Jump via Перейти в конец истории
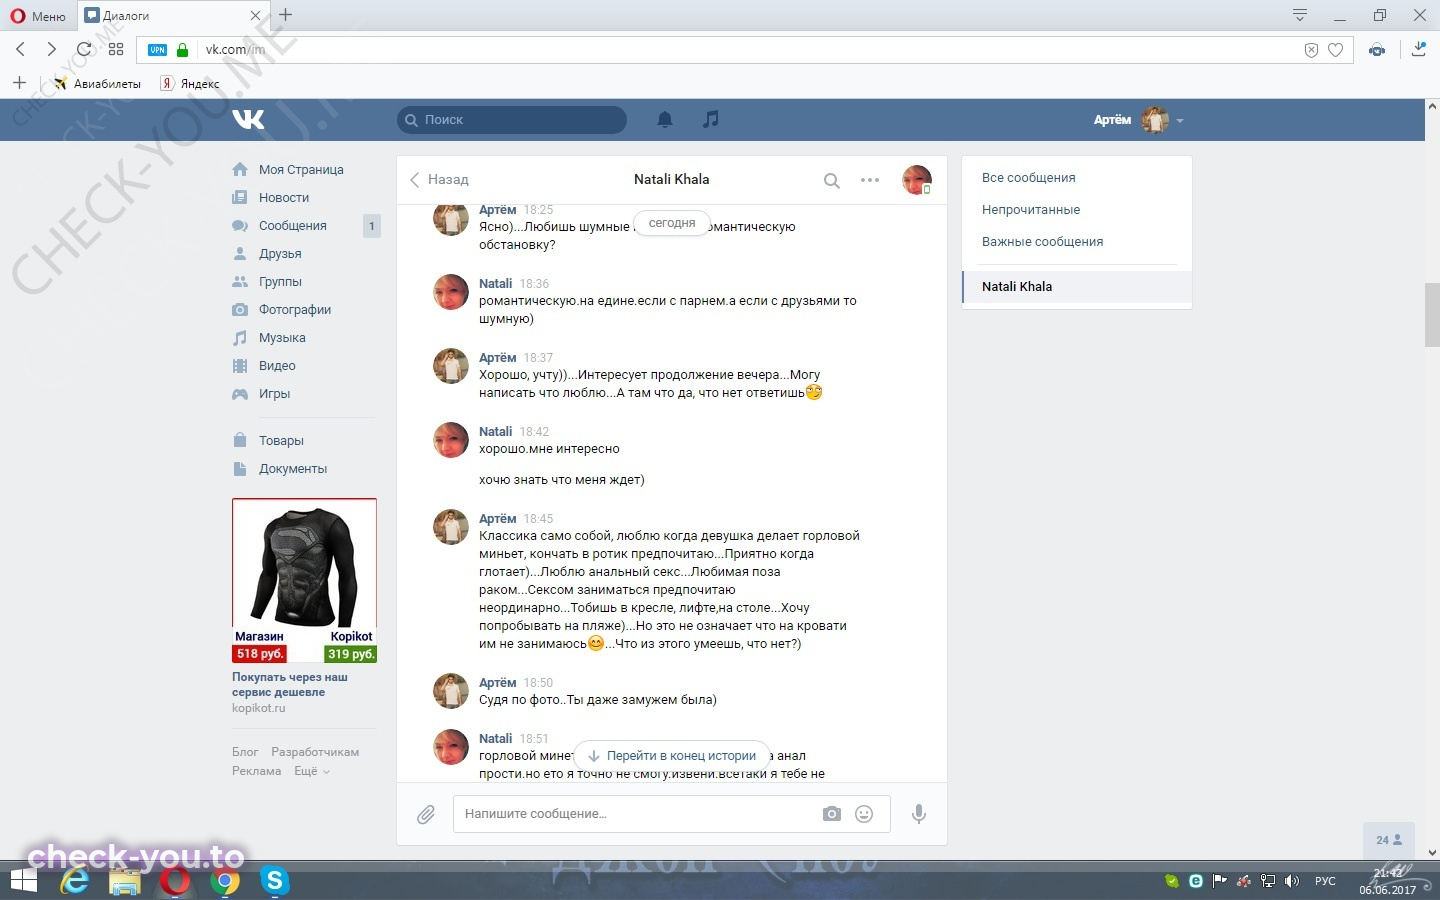This screenshot has height=900, width=1440. click(x=672, y=756)
